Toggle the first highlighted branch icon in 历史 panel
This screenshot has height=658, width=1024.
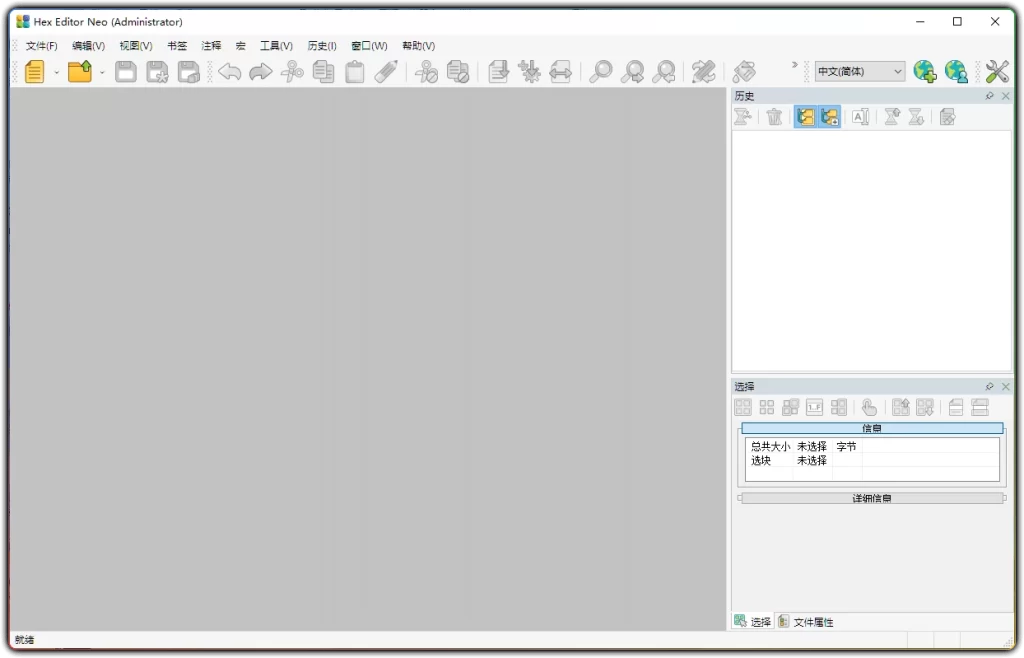805,117
